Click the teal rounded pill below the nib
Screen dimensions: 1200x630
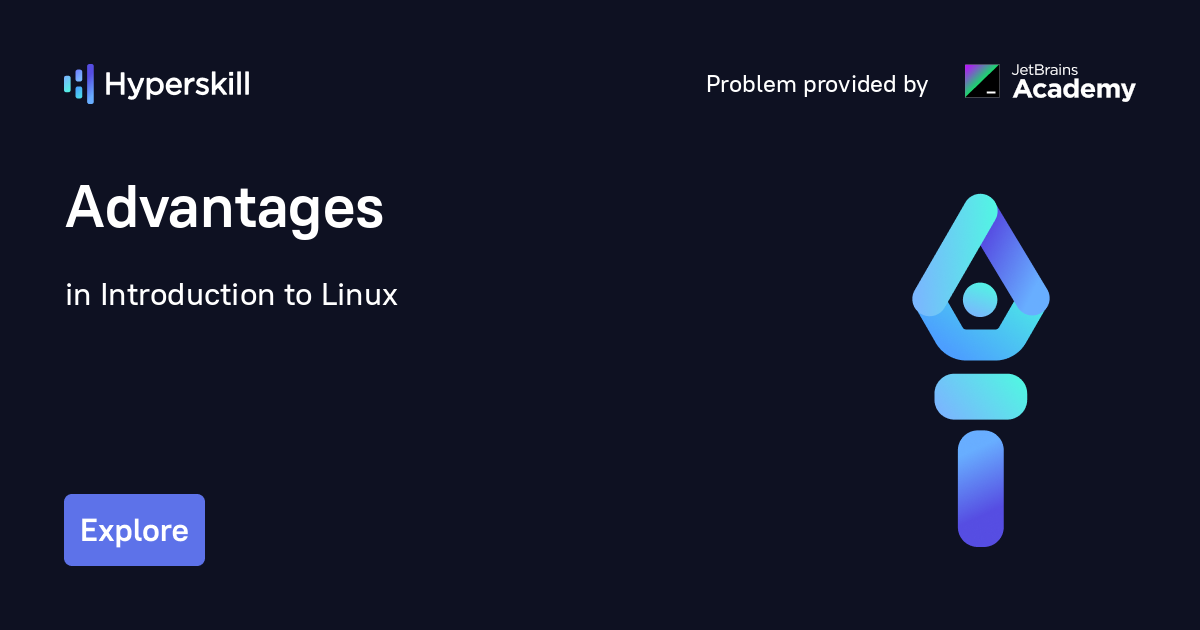(980, 396)
